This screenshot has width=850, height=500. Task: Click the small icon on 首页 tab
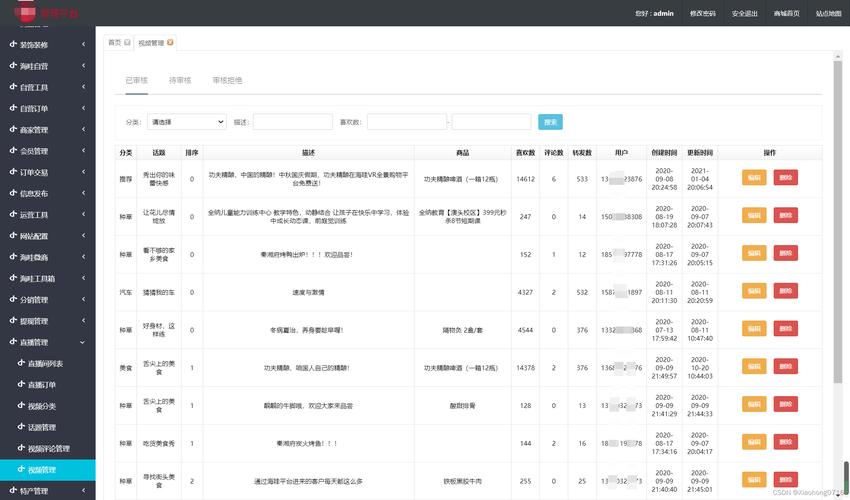tap(127, 42)
